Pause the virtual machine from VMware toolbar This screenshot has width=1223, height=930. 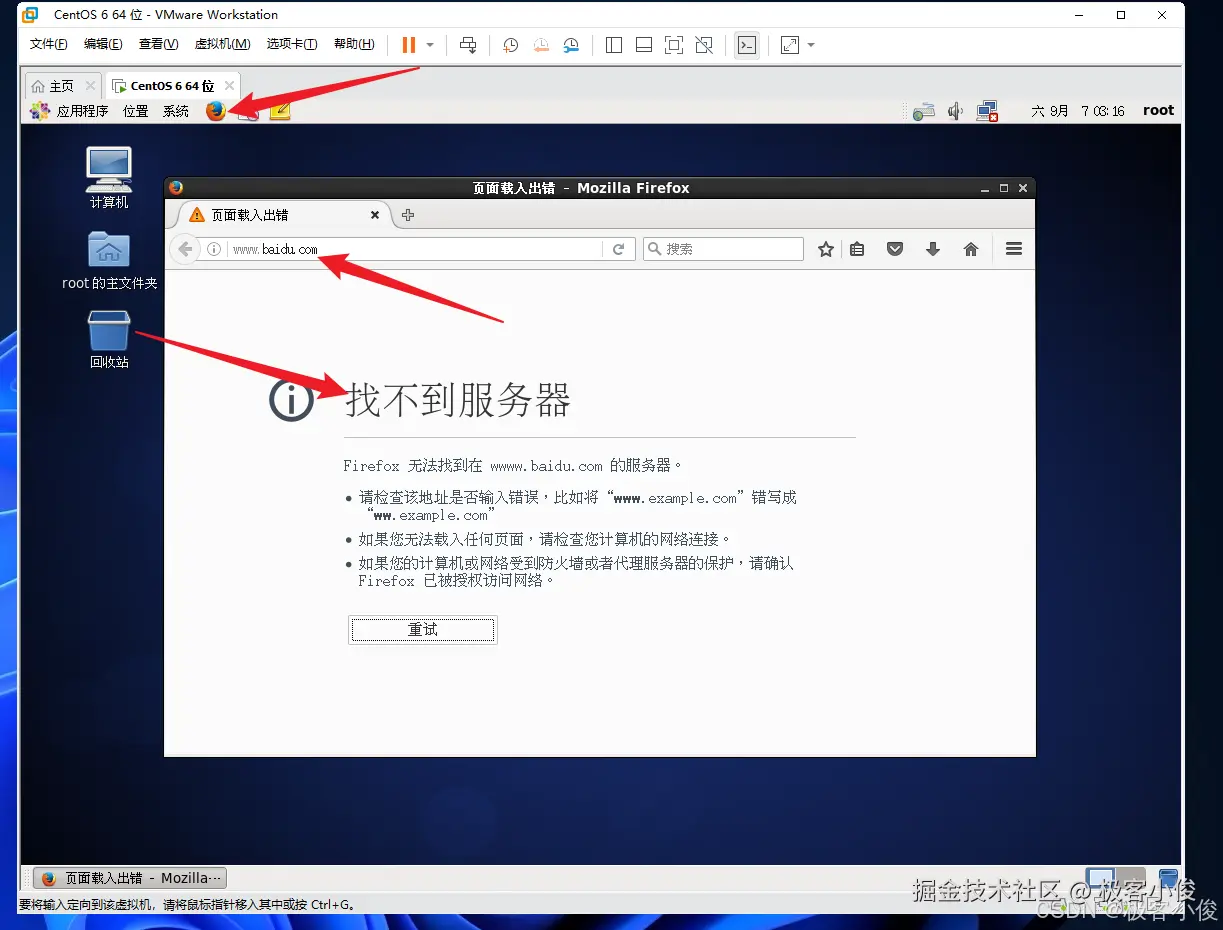(x=408, y=45)
